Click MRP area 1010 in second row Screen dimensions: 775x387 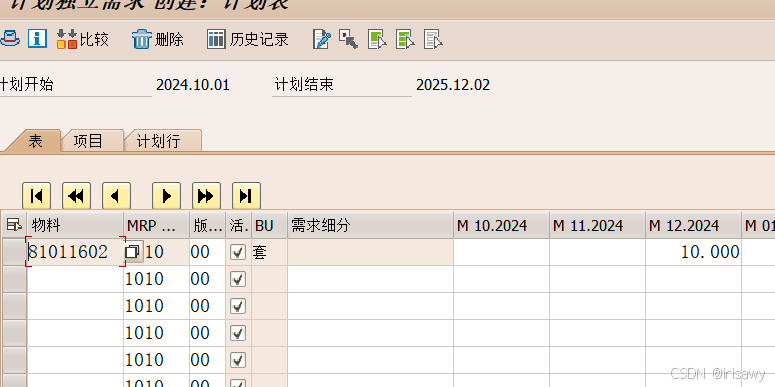coord(157,279)
